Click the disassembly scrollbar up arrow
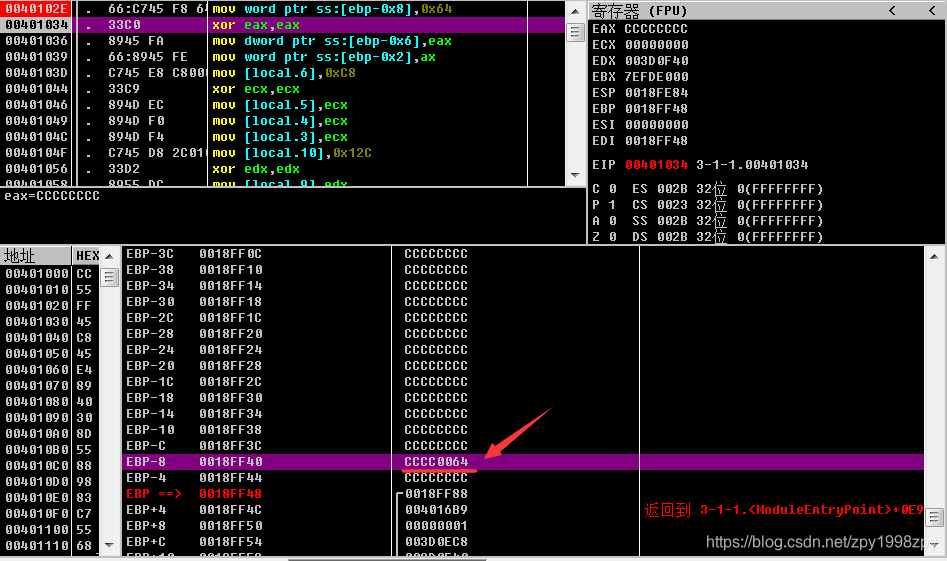The width and height of the screenshot is (947, 561). [576, 11]
